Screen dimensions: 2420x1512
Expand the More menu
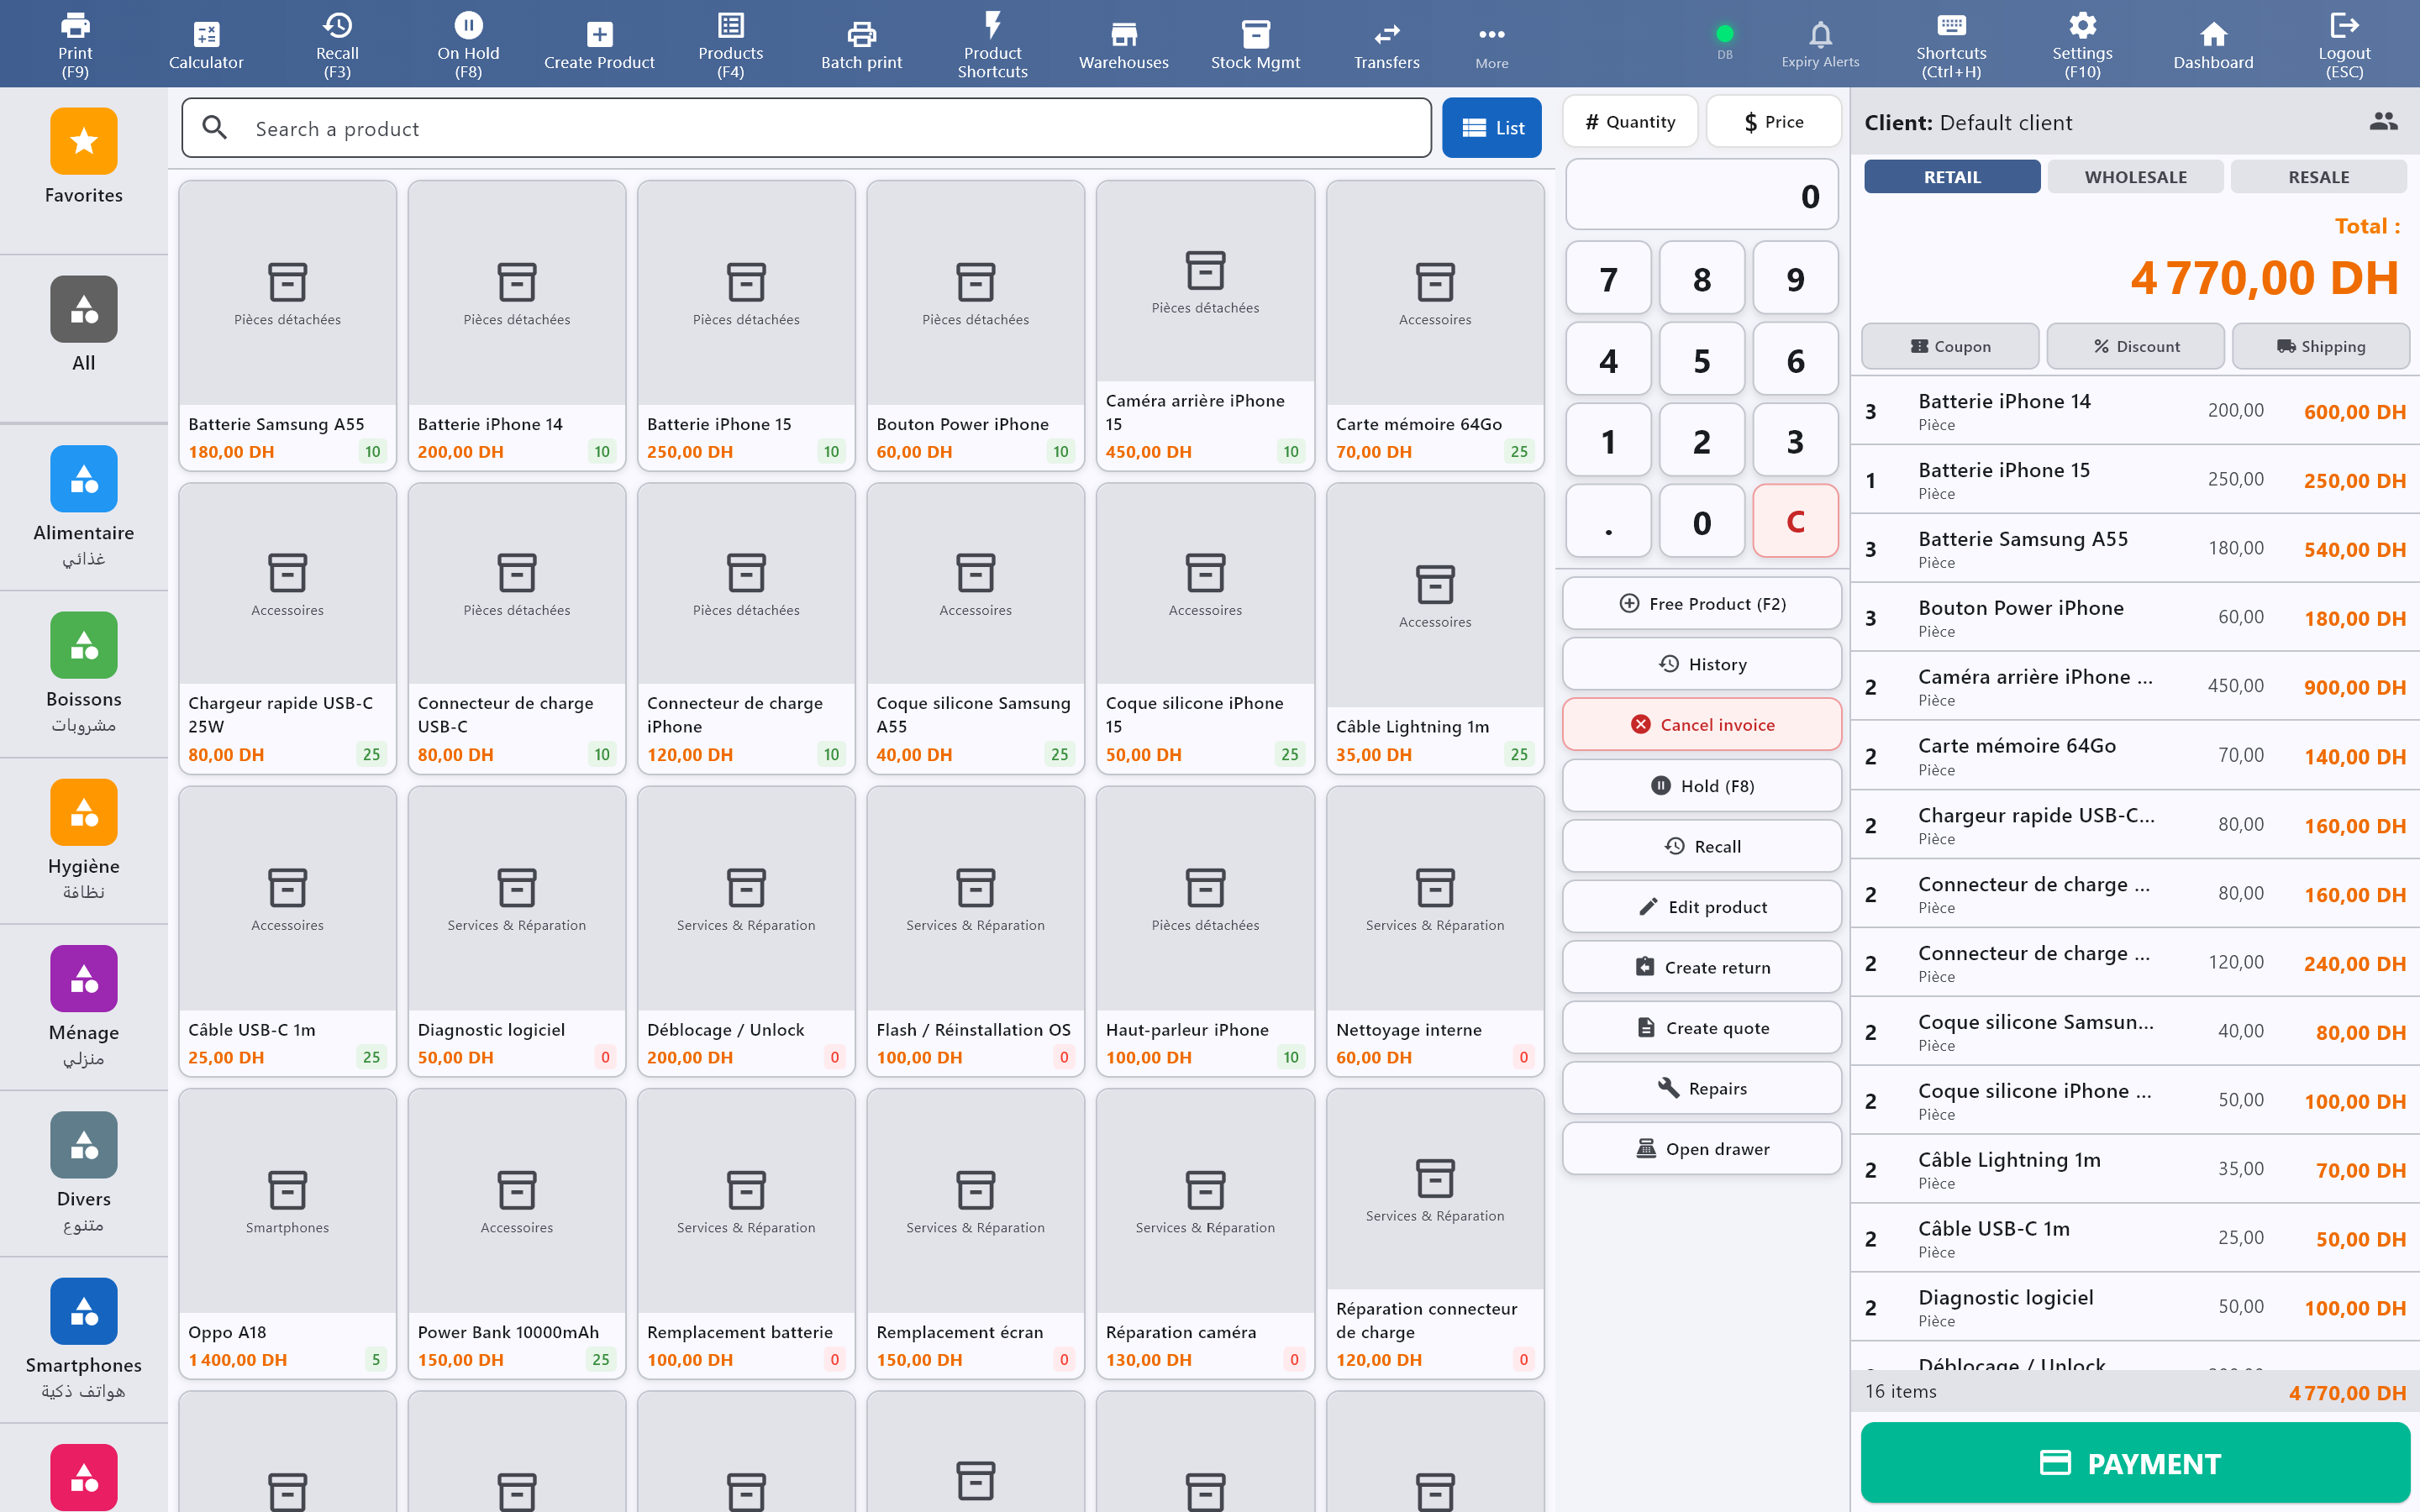pos(1491,43)
